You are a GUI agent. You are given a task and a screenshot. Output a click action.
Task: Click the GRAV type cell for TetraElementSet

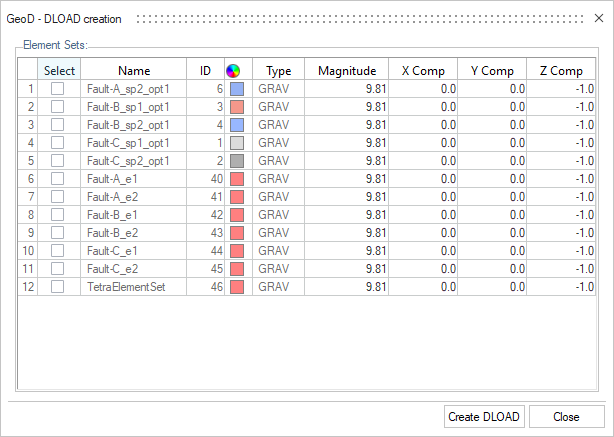coord(278,287)
